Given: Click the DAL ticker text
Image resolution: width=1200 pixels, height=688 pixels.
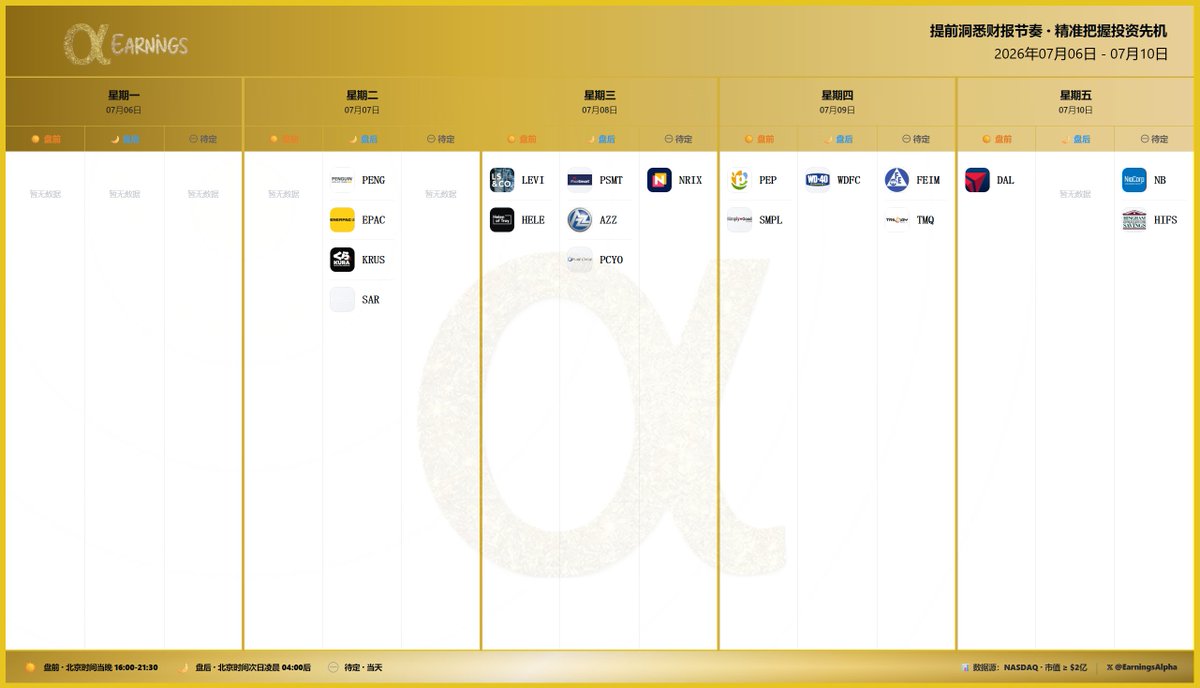Looking at the screenshot, I should (1005, 180).
